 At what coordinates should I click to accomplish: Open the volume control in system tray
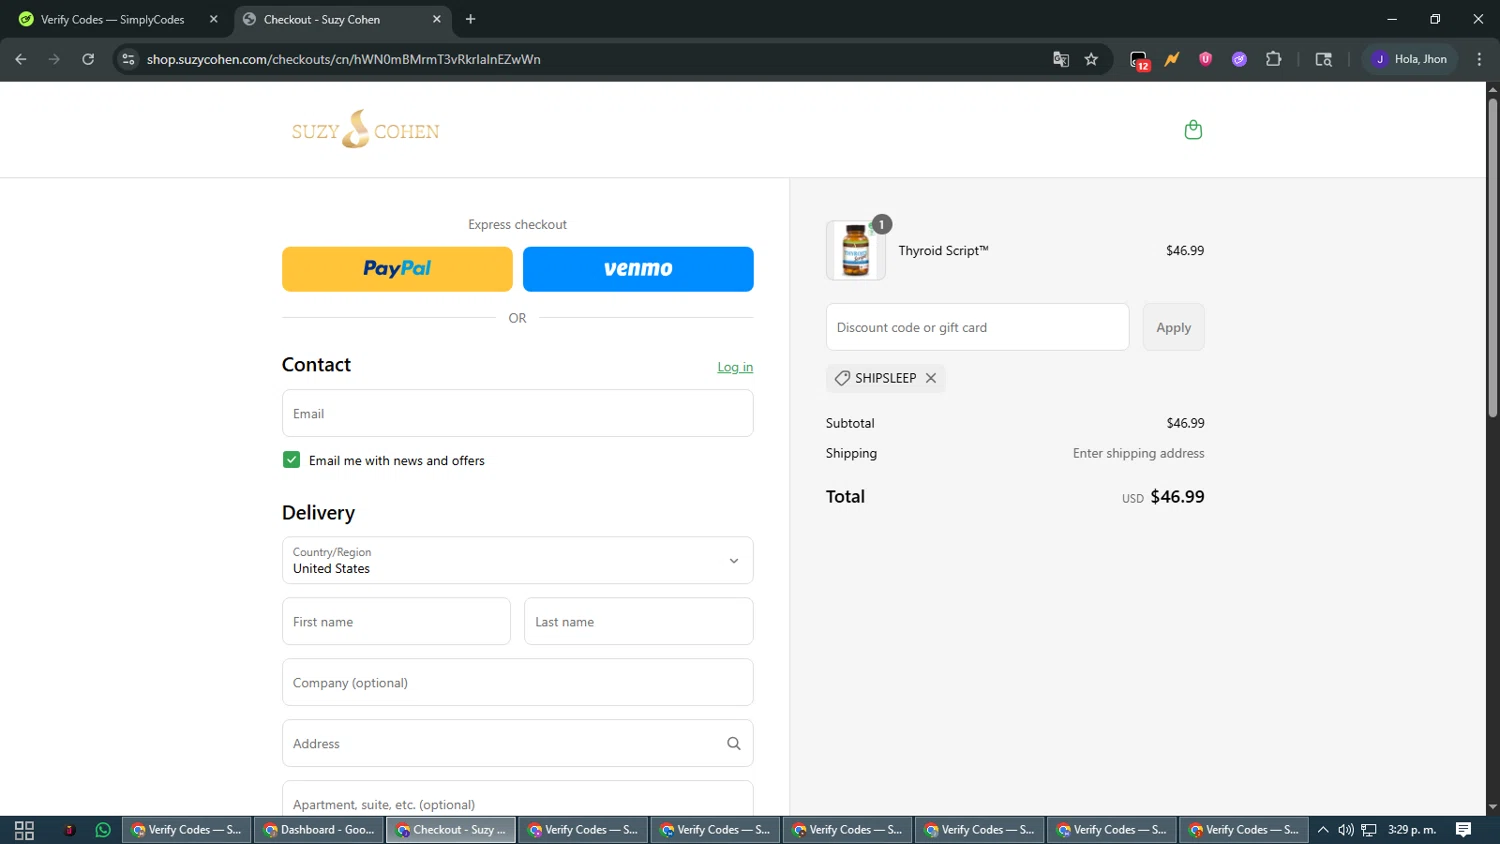(1346, 830)
